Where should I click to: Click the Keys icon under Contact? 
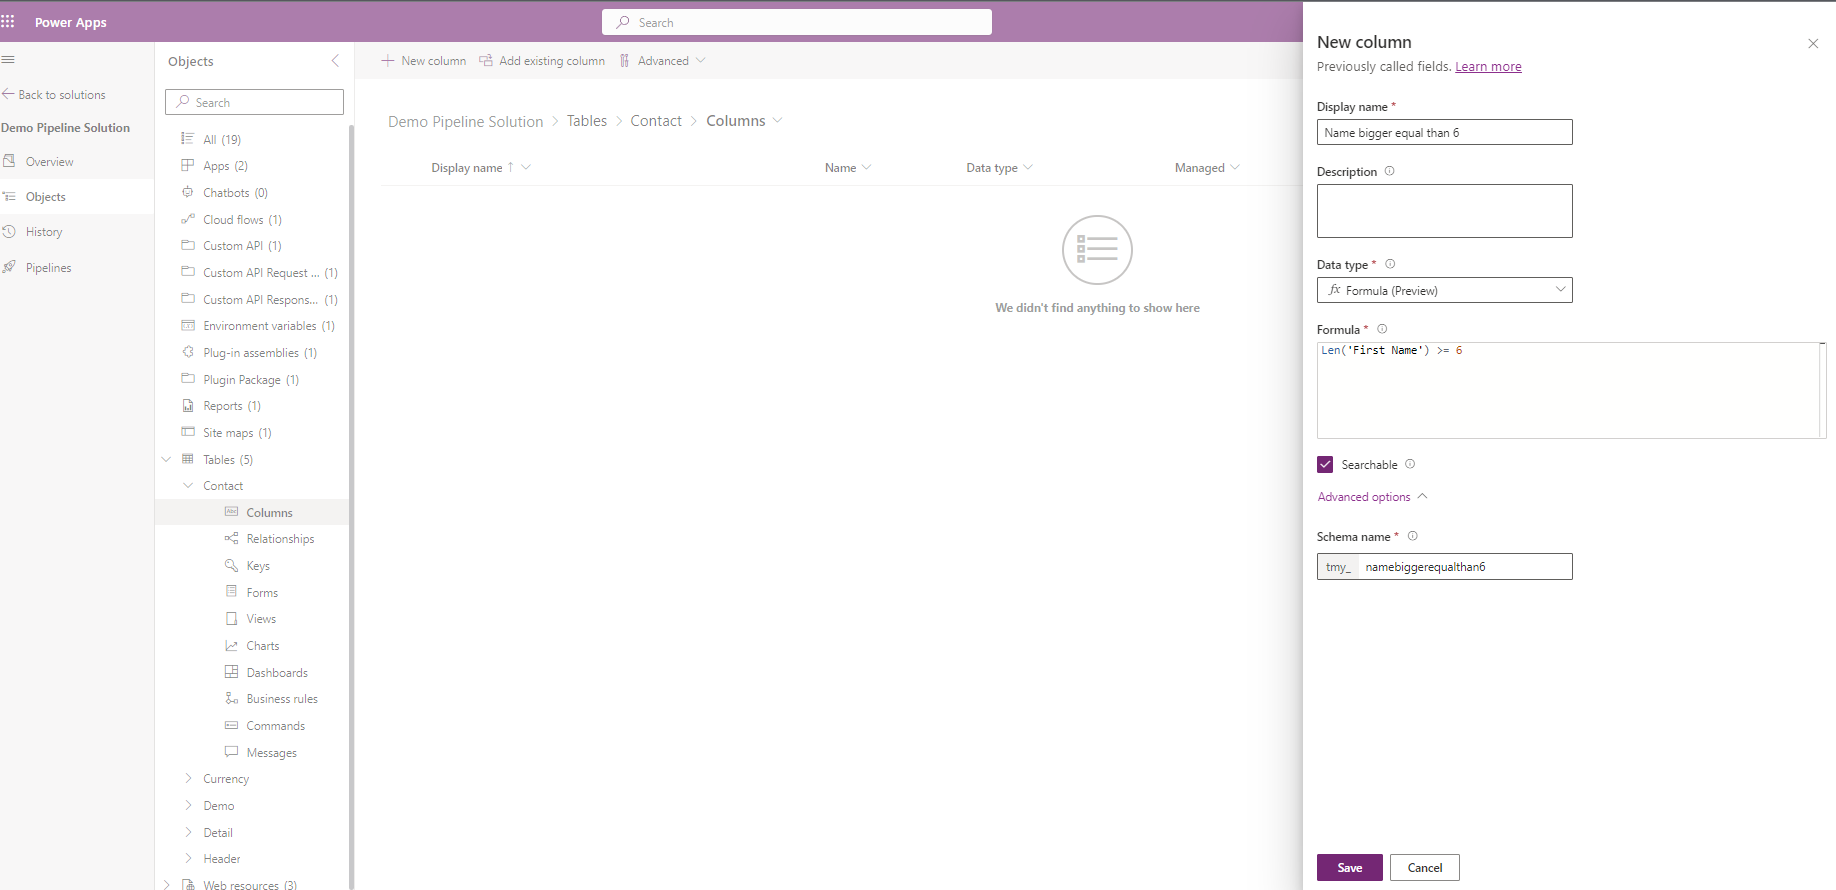click(231, 565)
